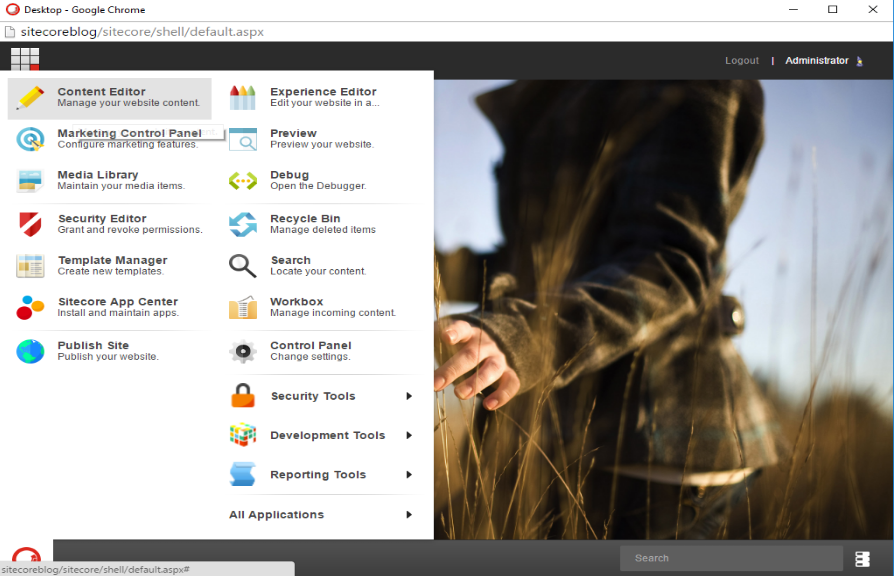Click the Sitecore App Center label
The height and width of the screenshot is (576, 894).
117,301
